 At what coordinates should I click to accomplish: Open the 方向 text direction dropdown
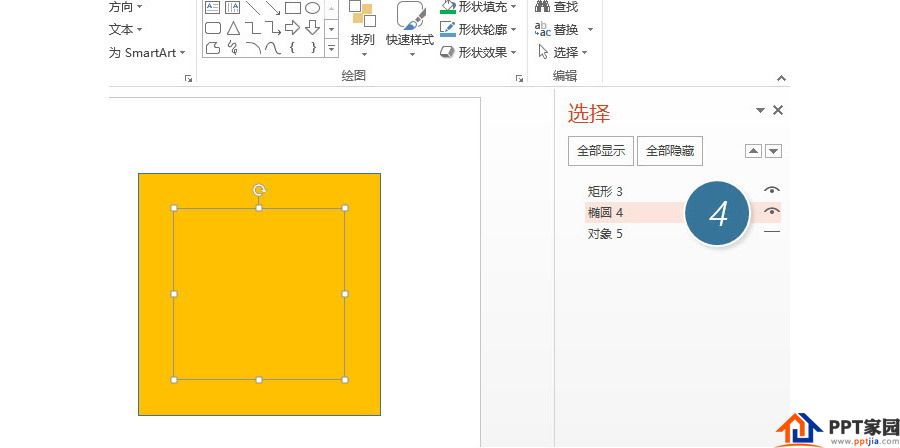click(140, 7)
